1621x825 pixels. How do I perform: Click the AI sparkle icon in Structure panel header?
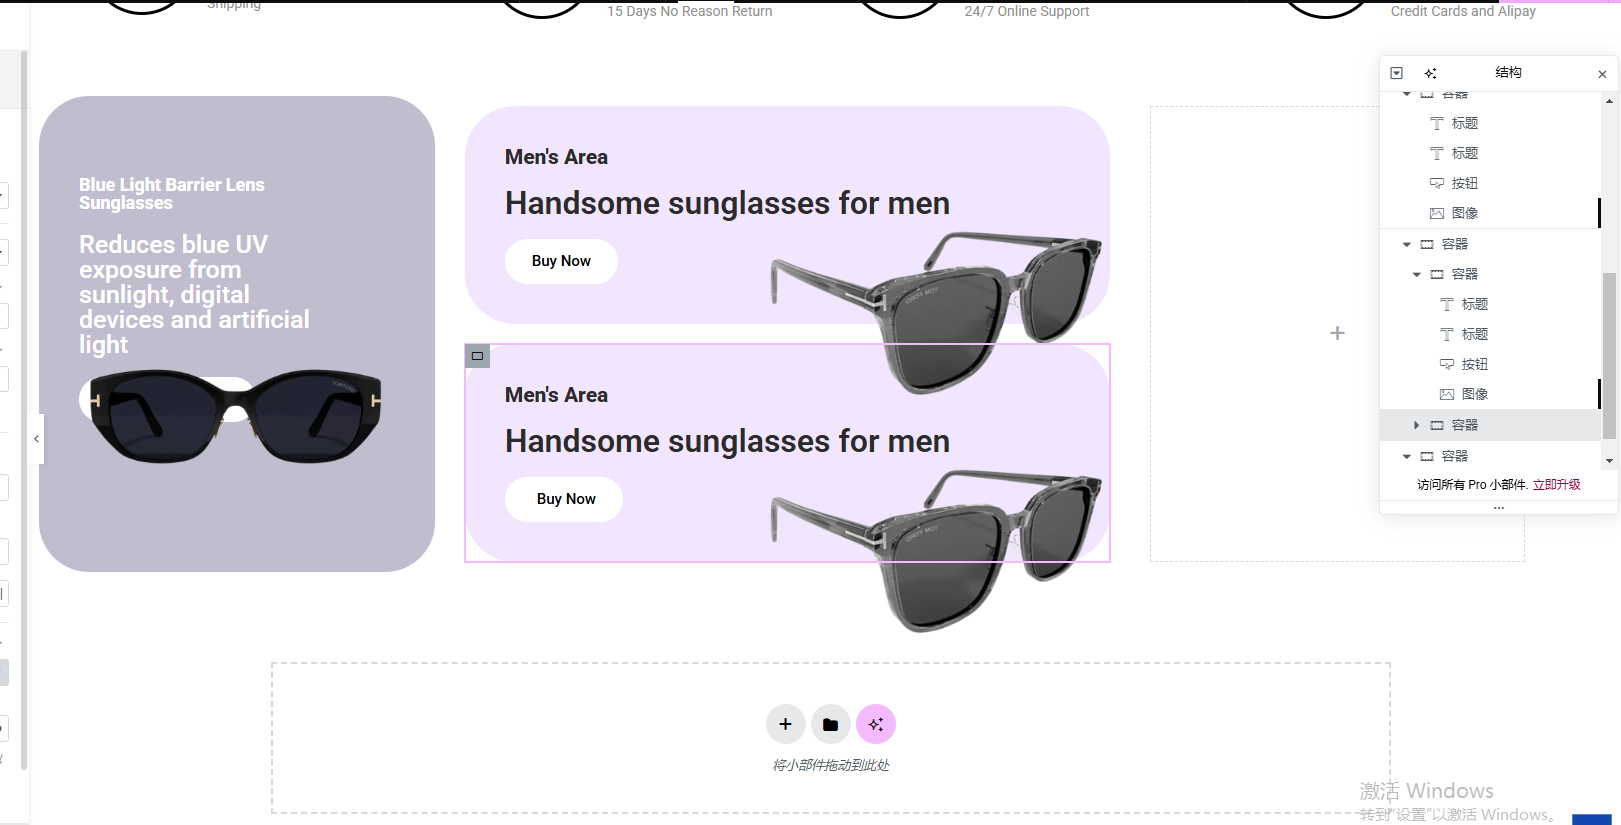[1431, 73]
